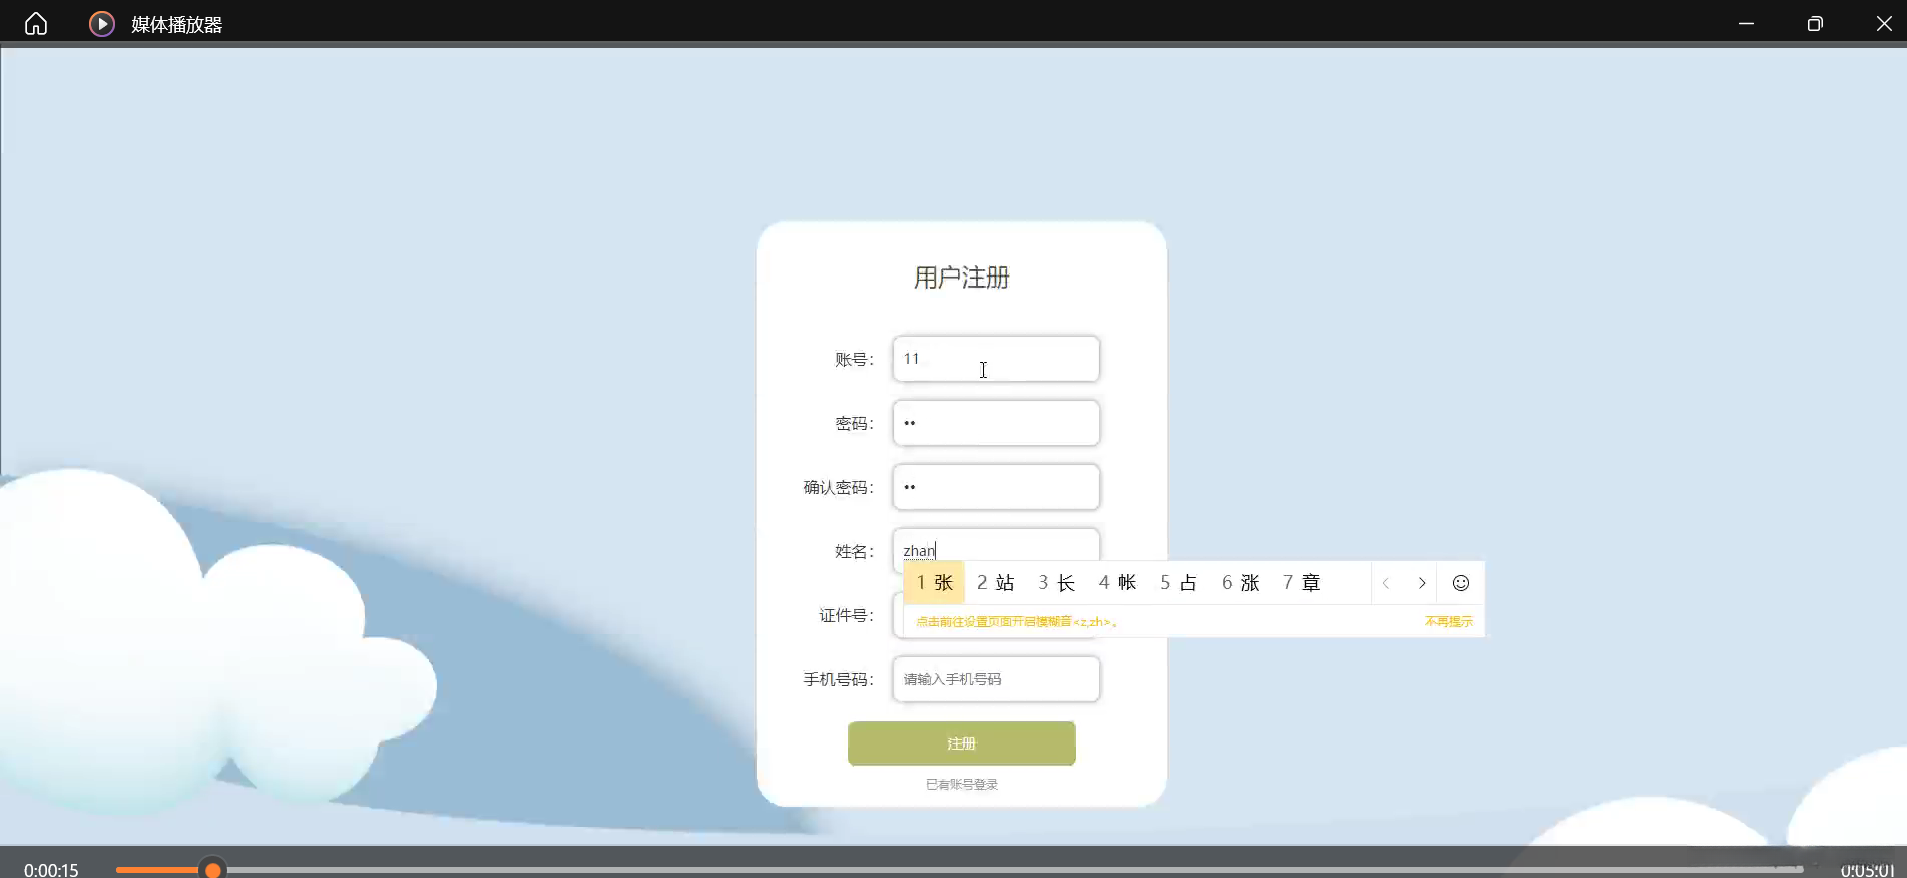The width and height of the screenshot is (1907, 878).
Task: Choose candidate 3 长
Action: pos(1057,583)
